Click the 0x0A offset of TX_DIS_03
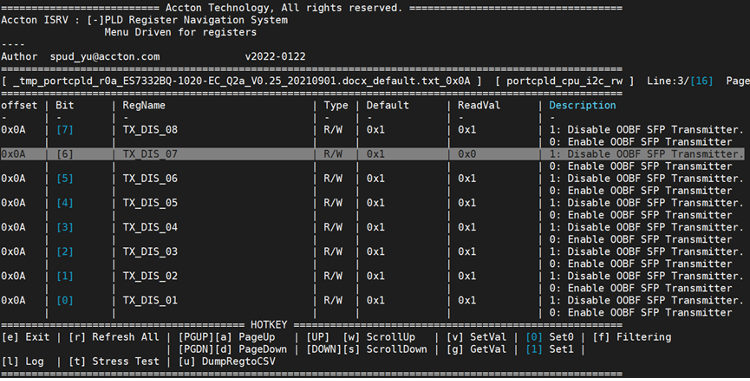This screenshot has width=750, height=381. [x=13, y=252]
